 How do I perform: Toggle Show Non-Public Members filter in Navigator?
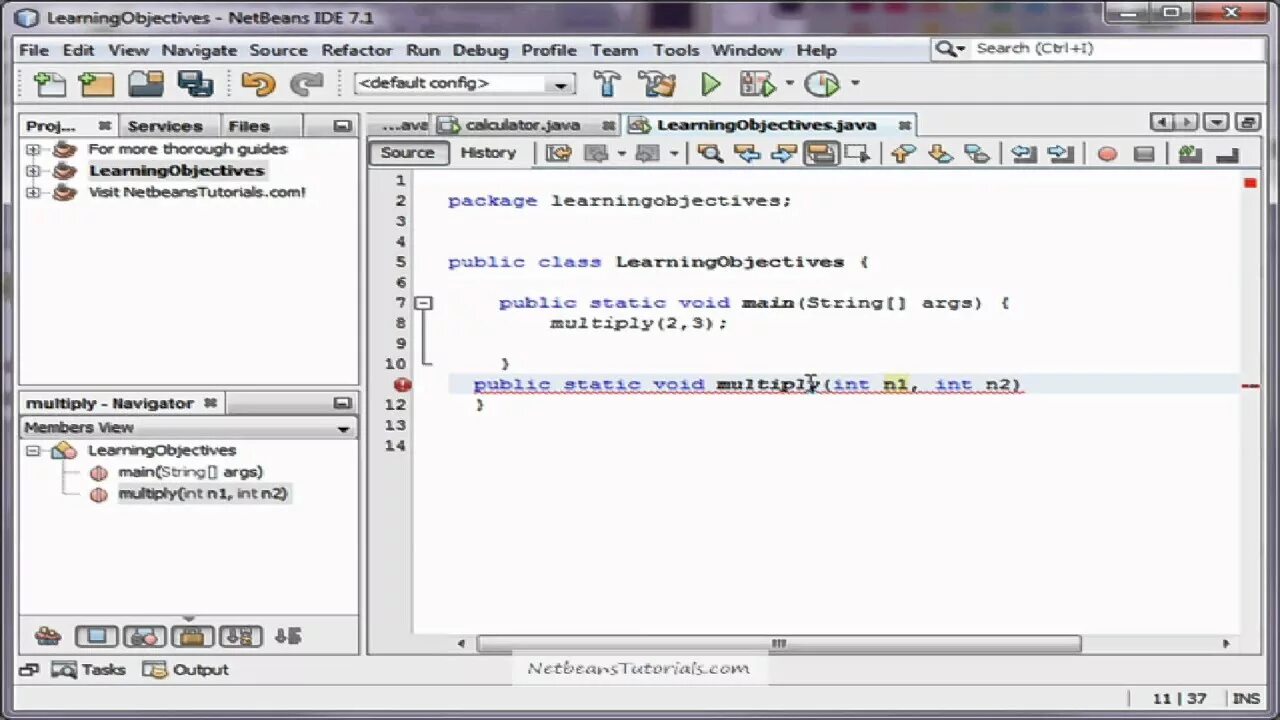[192, 636]
